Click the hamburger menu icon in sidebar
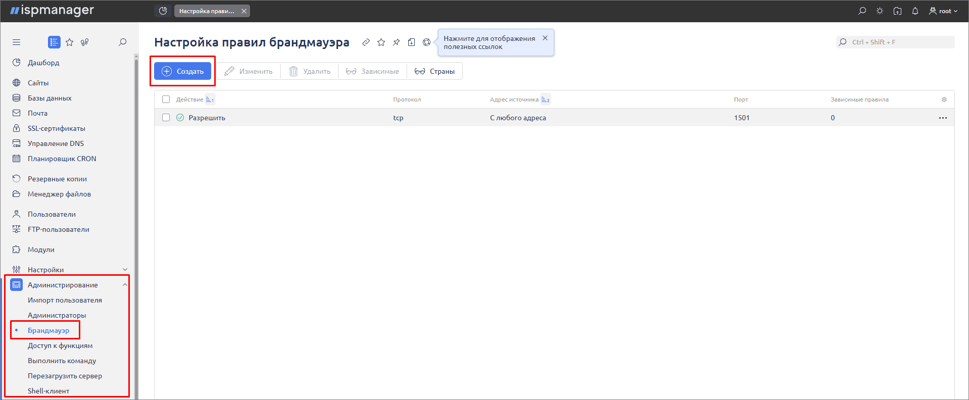The width and height of the screenshot is (969, 400). pos(16,42)
